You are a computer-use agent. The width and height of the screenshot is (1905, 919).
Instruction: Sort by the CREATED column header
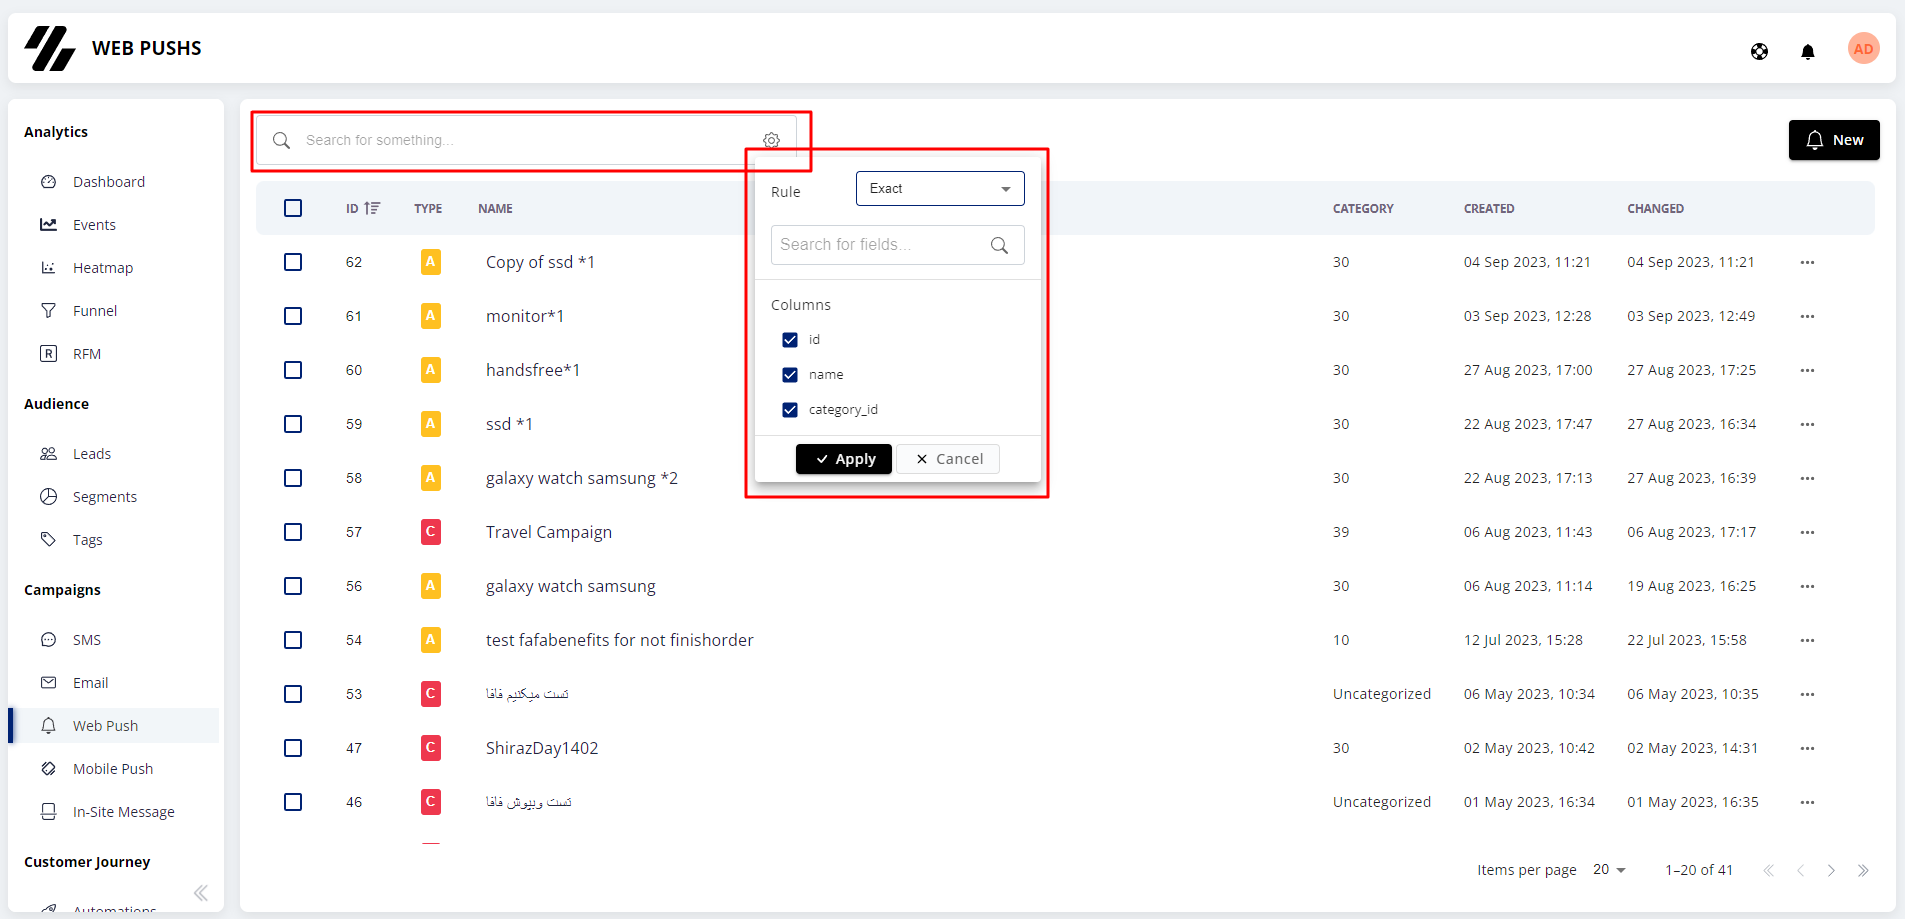point(1489,209)
